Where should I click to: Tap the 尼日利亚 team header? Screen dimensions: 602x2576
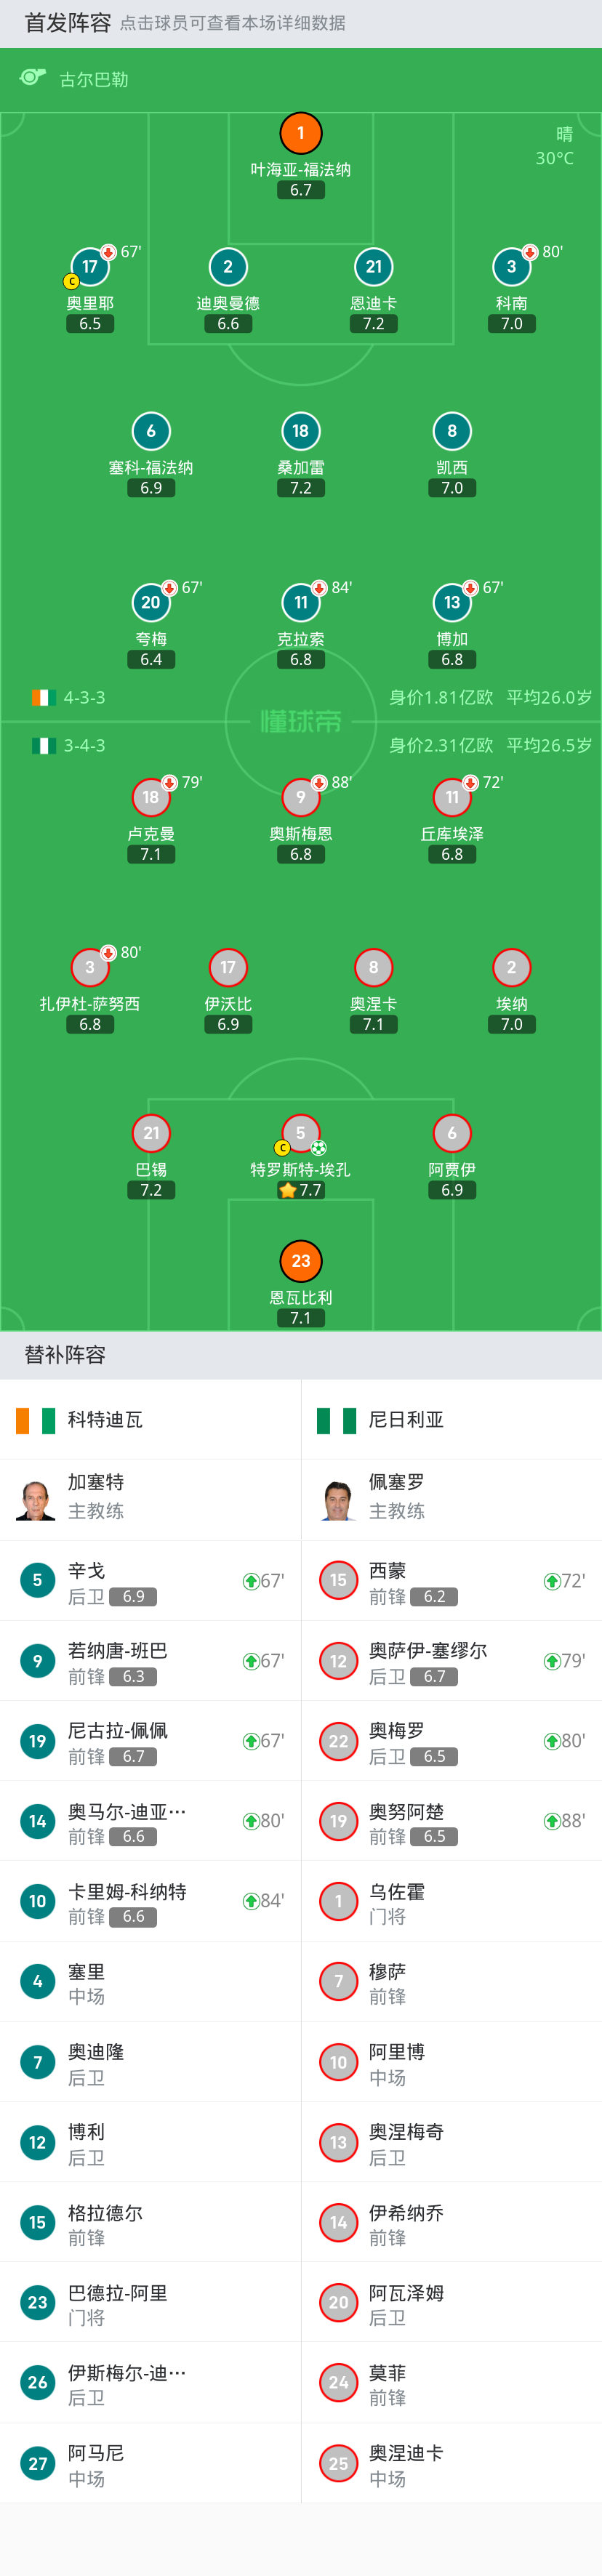click(x=452, y=1420)
